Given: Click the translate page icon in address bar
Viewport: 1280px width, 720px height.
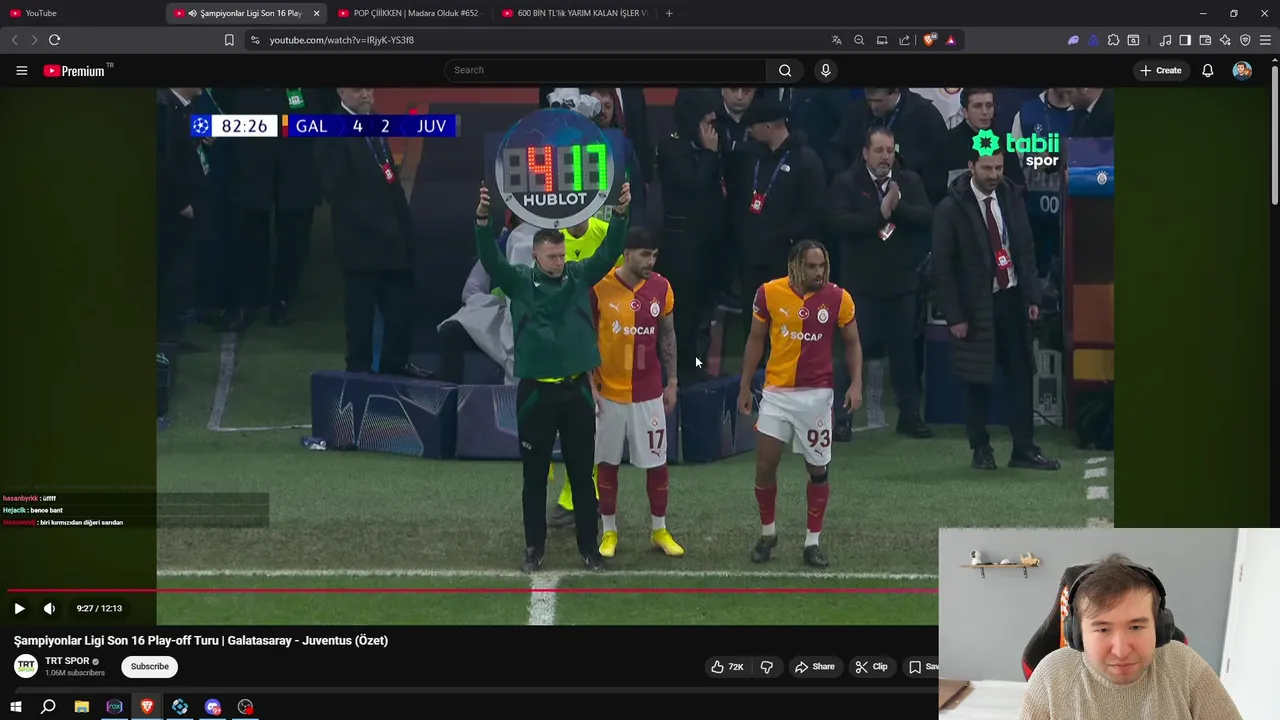Looking at the screenshot, I should 837,40.
